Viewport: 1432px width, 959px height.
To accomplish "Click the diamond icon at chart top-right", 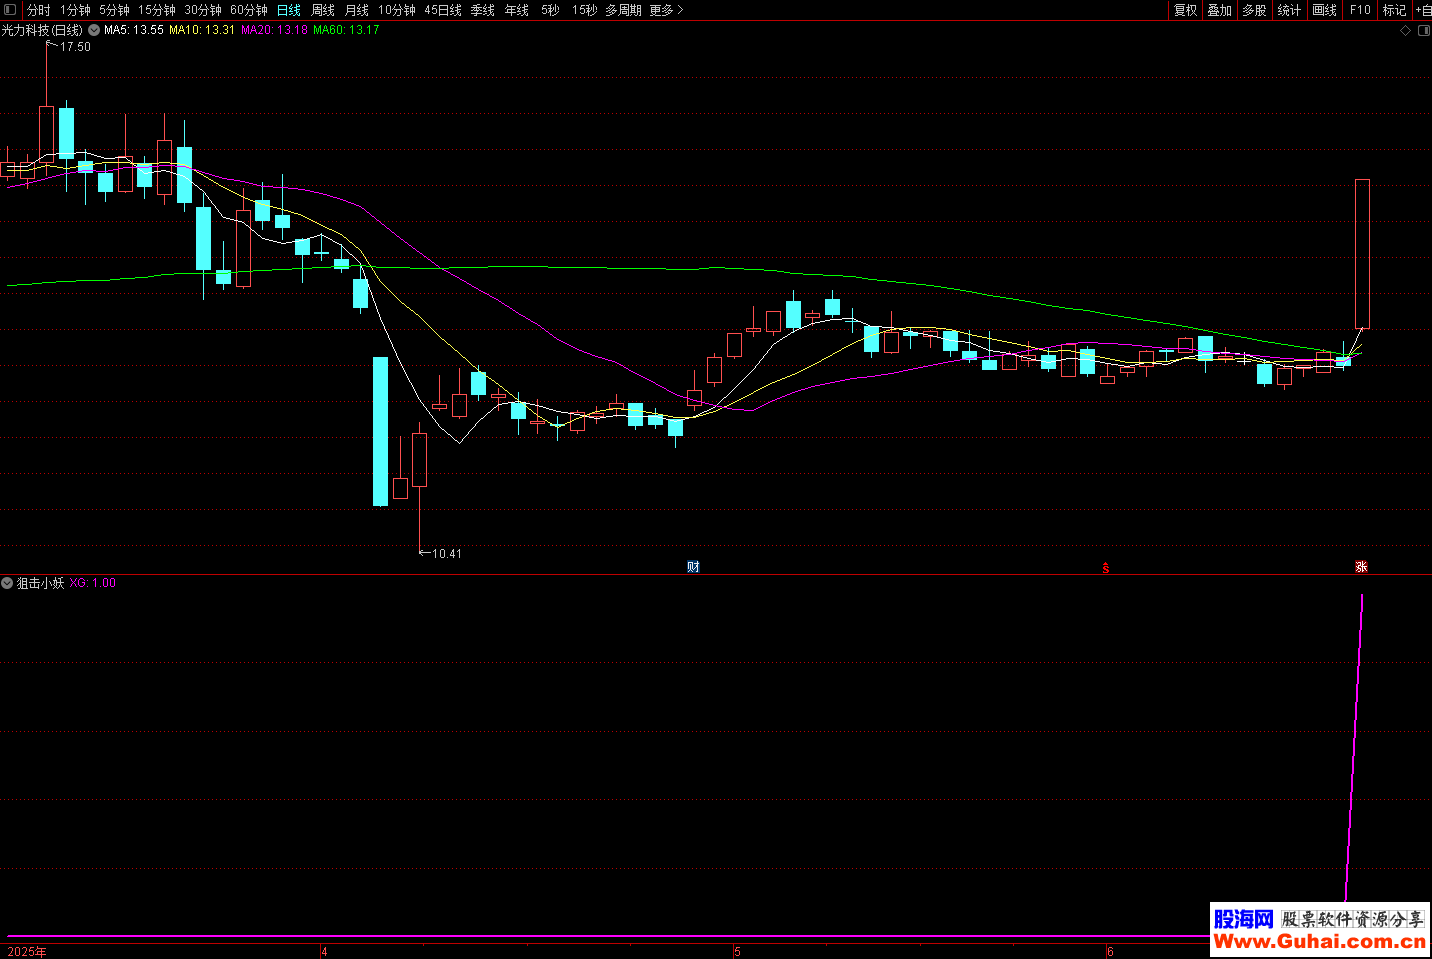I will [x=1405, y=30].
